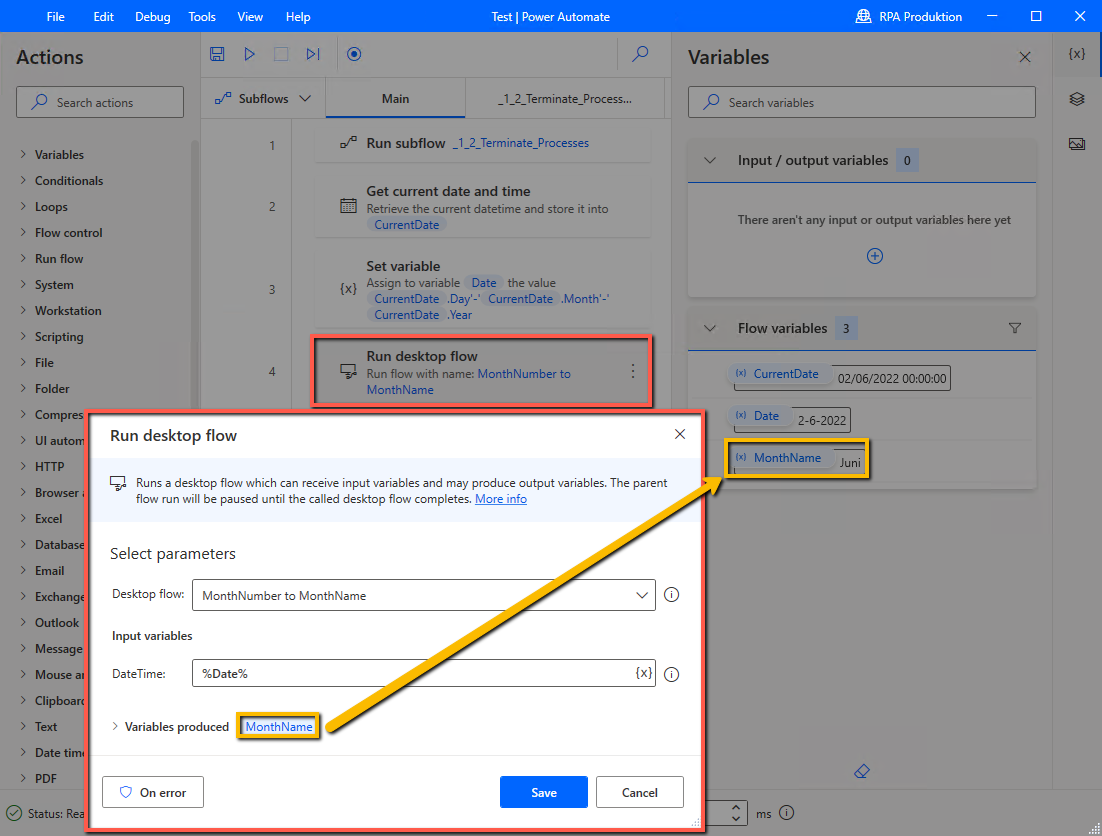Toggle the Variables pane {x} sidebar icon

point(1077,53)
